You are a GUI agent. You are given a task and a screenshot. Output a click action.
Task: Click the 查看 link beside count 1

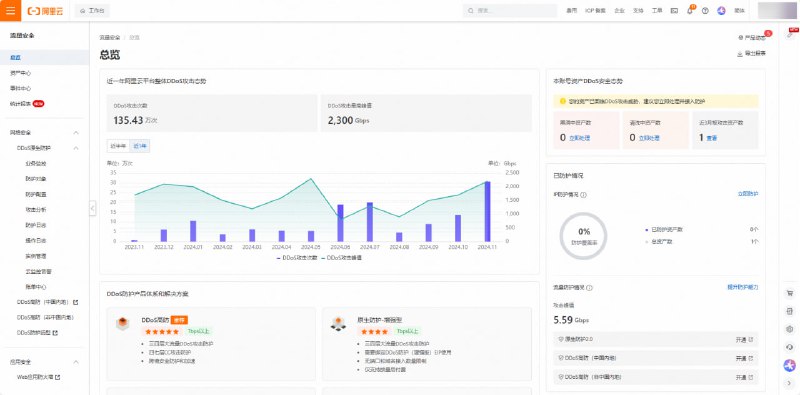click(x=712, y=138)
